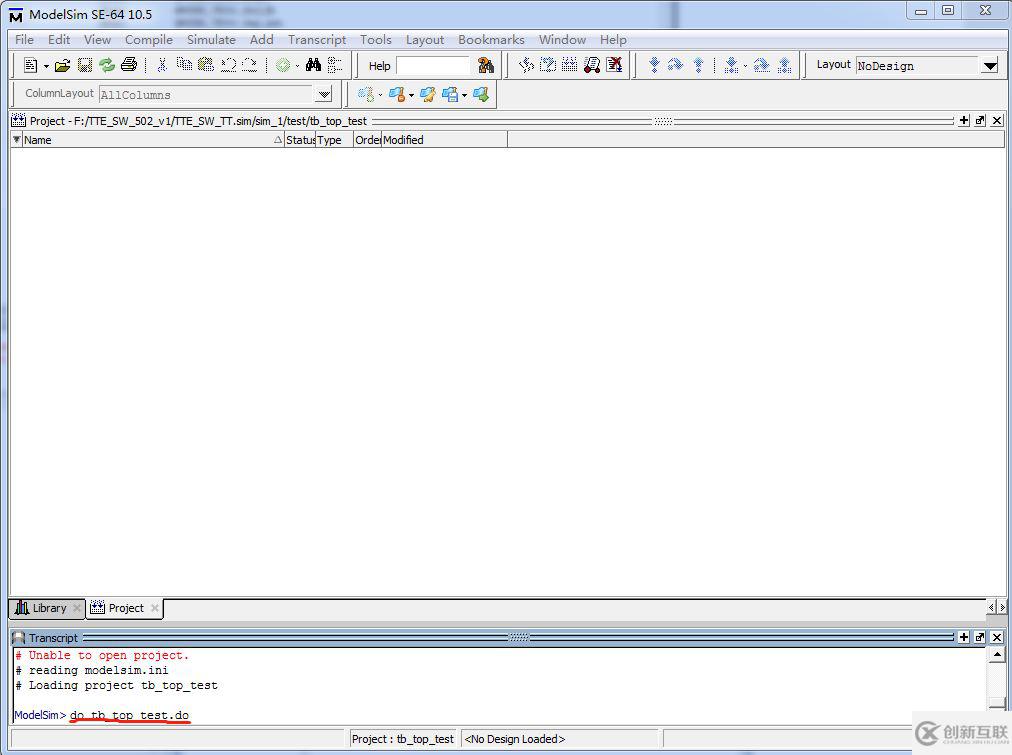Sort by the Status column header

pyautogui.click(x=300, y=140)
